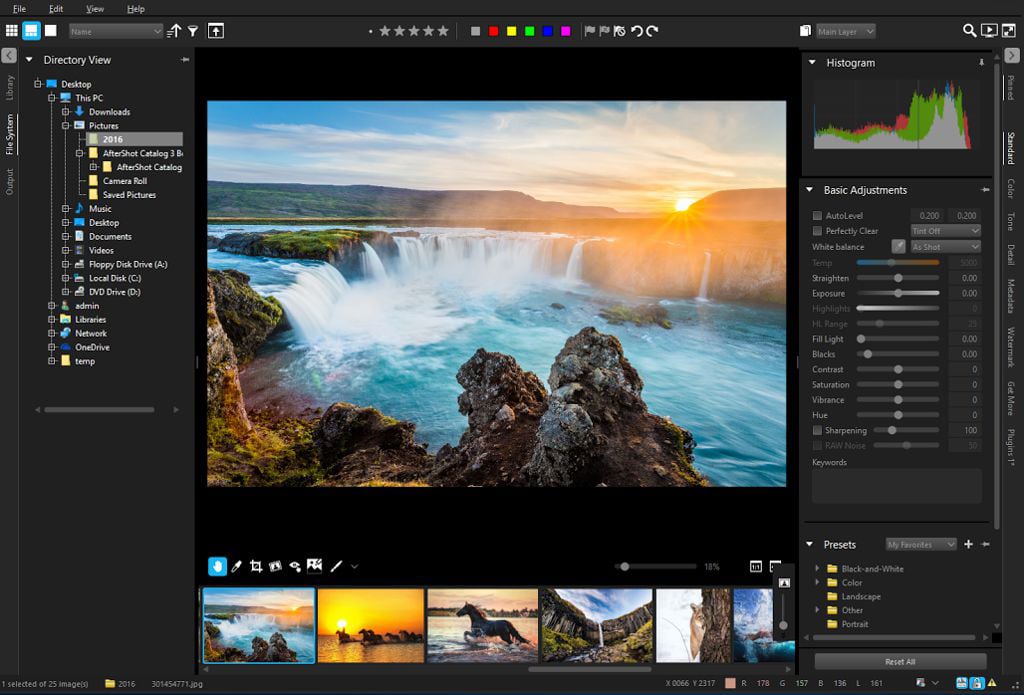Pick the white balance eyedropper tool below image
1024x695 pixels.
(236, 566)
